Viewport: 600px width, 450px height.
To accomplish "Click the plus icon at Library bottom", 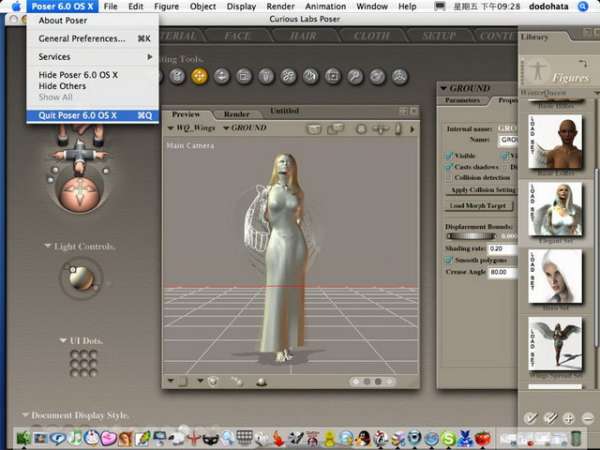I will pos(569,418).
